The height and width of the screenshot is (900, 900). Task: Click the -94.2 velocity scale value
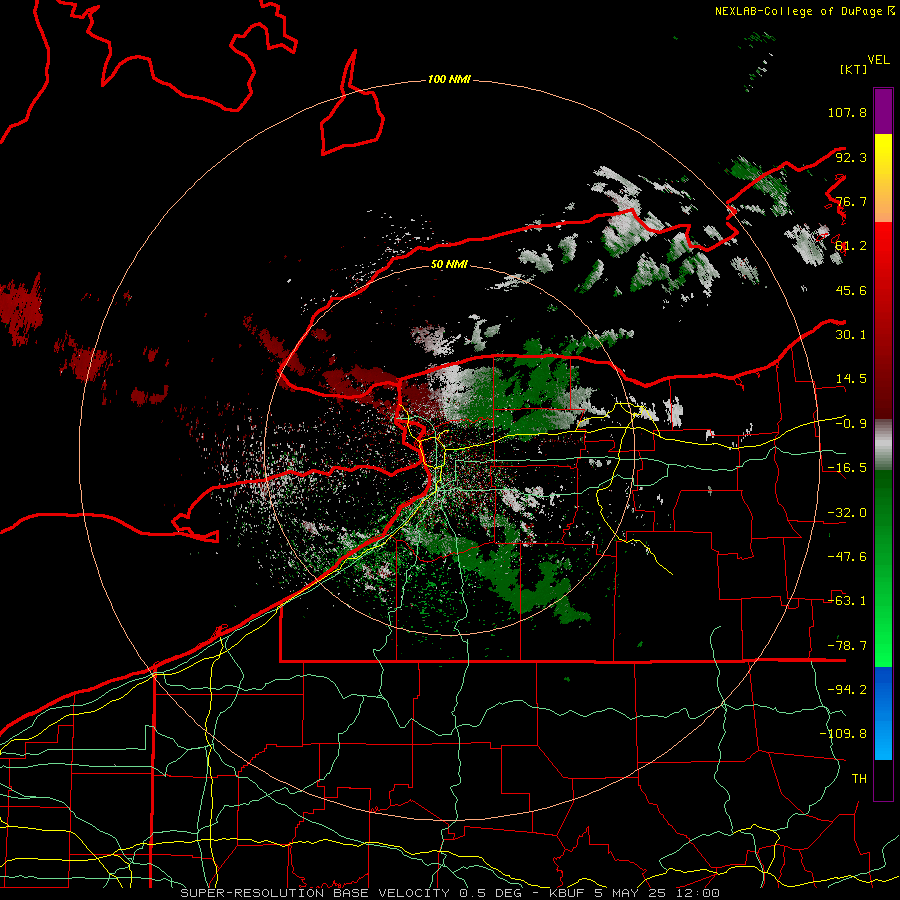point(847,690)
